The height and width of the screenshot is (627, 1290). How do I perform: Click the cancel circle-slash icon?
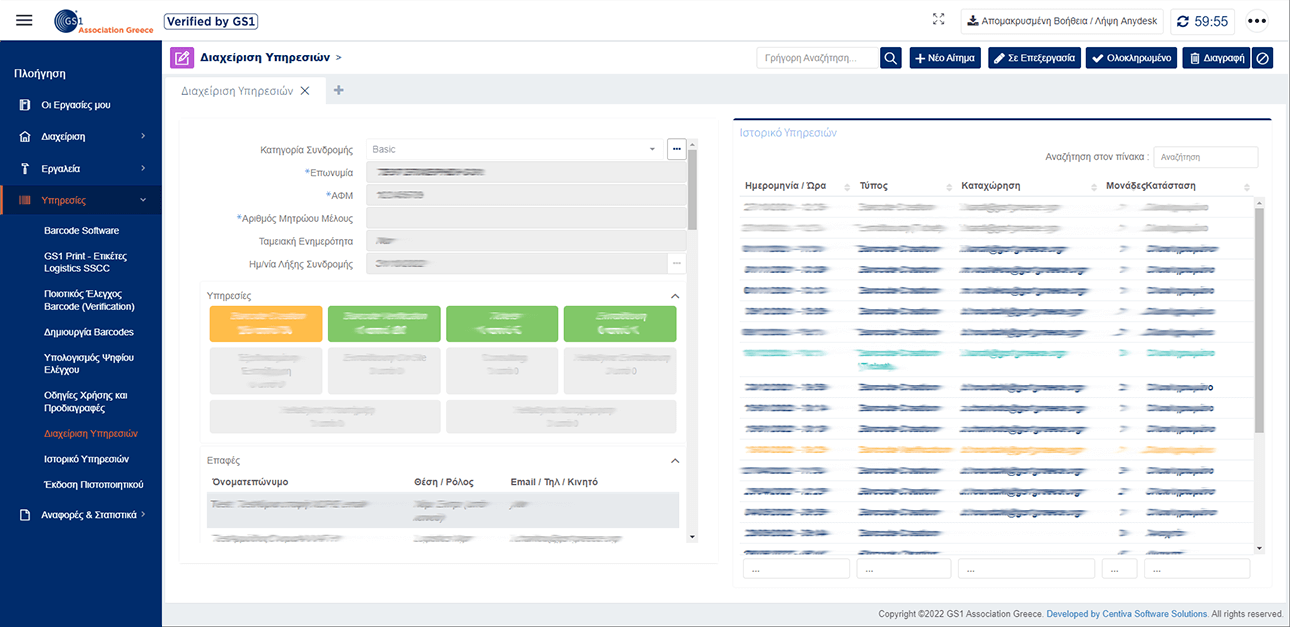point(1263,58)
